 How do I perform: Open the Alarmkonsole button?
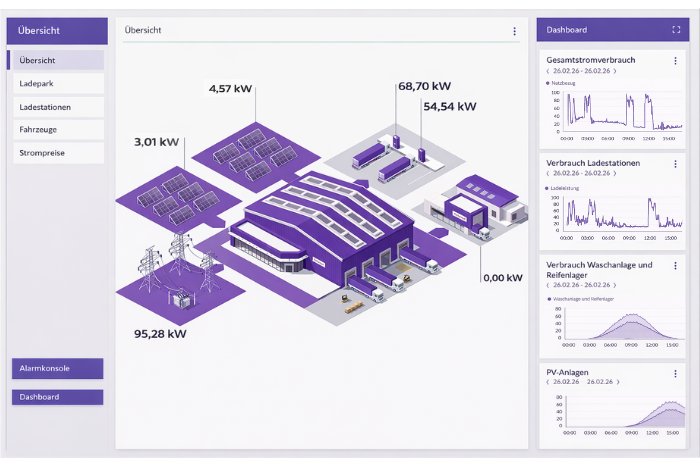tap(56, 369)
